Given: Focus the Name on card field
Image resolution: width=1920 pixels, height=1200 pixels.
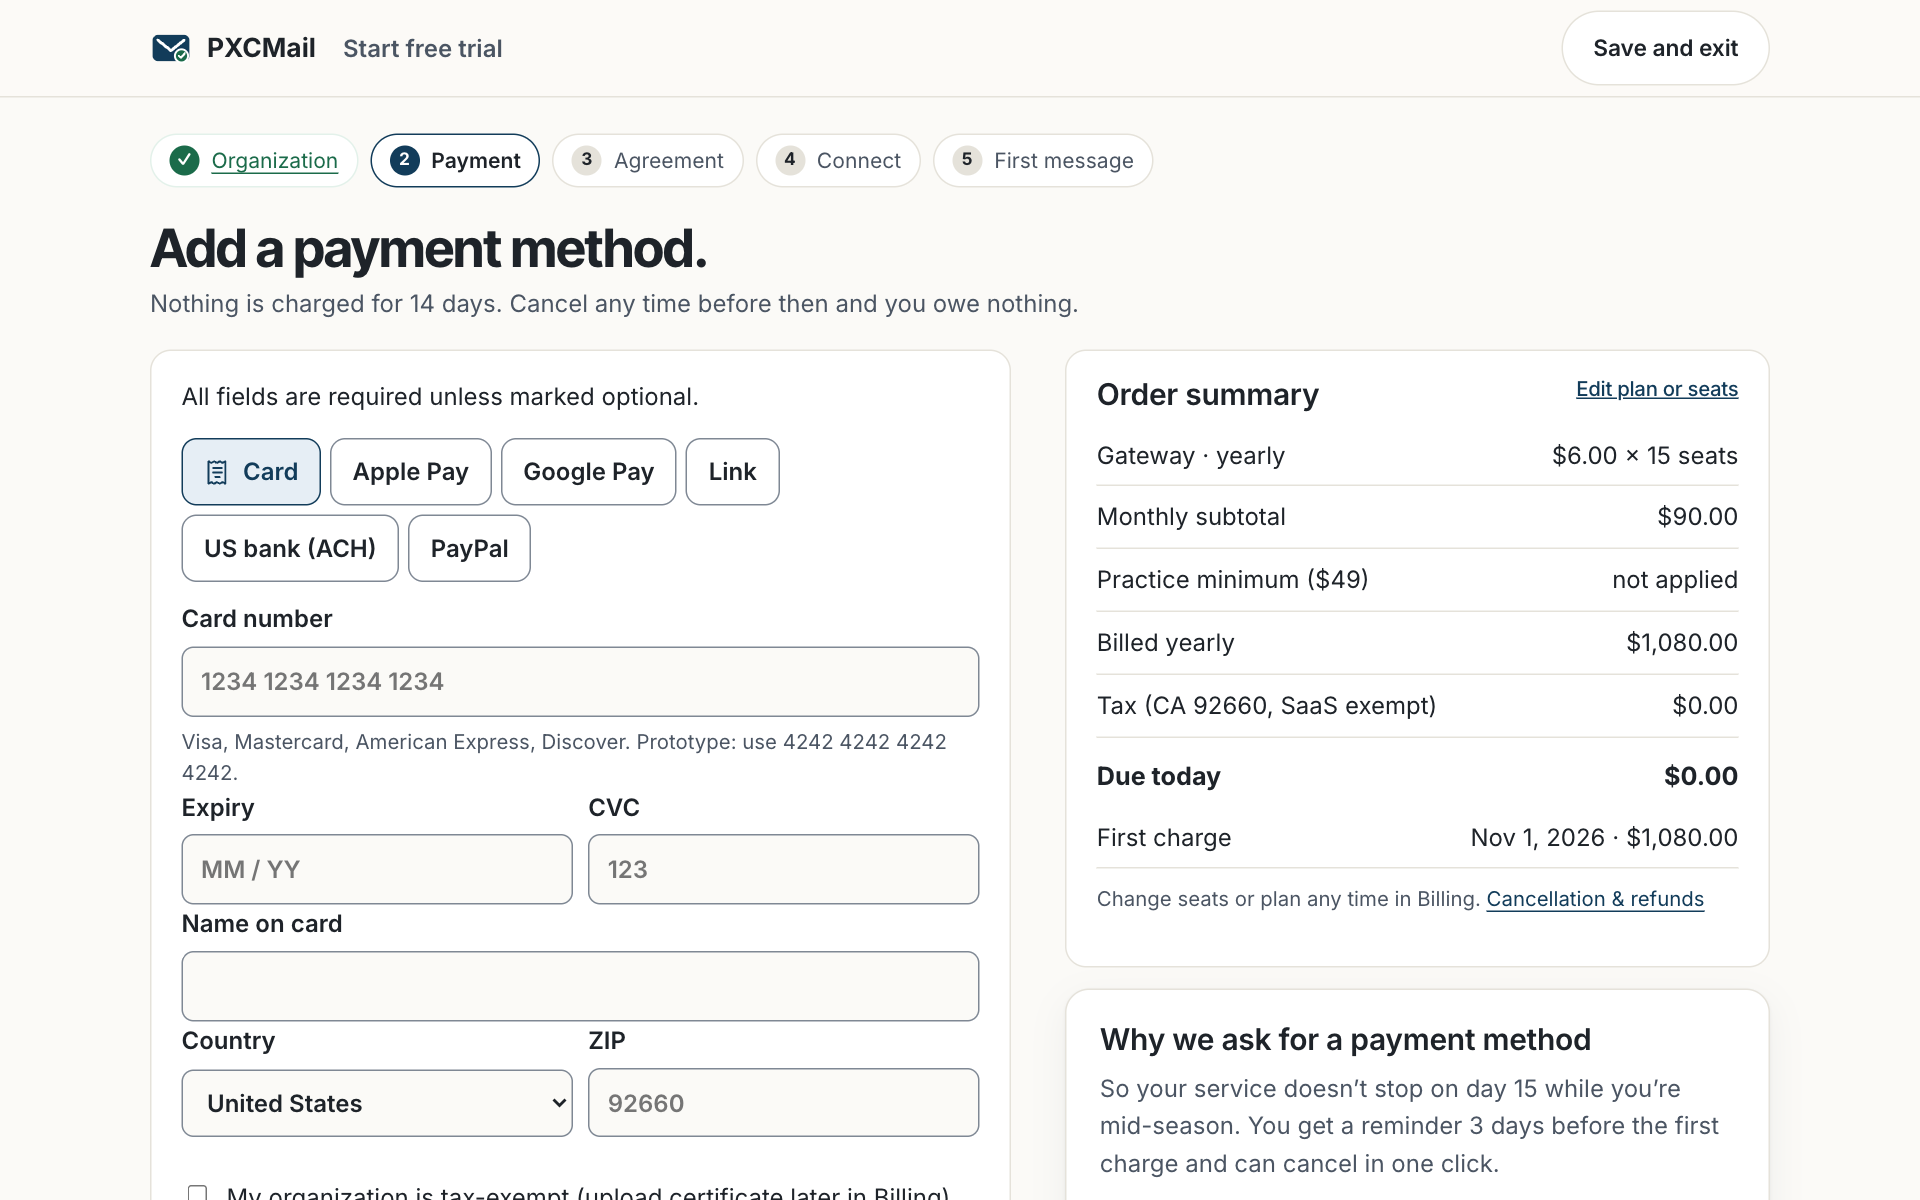Looking at the screenshot, I should pyautogui.click(x=580, y=986).
